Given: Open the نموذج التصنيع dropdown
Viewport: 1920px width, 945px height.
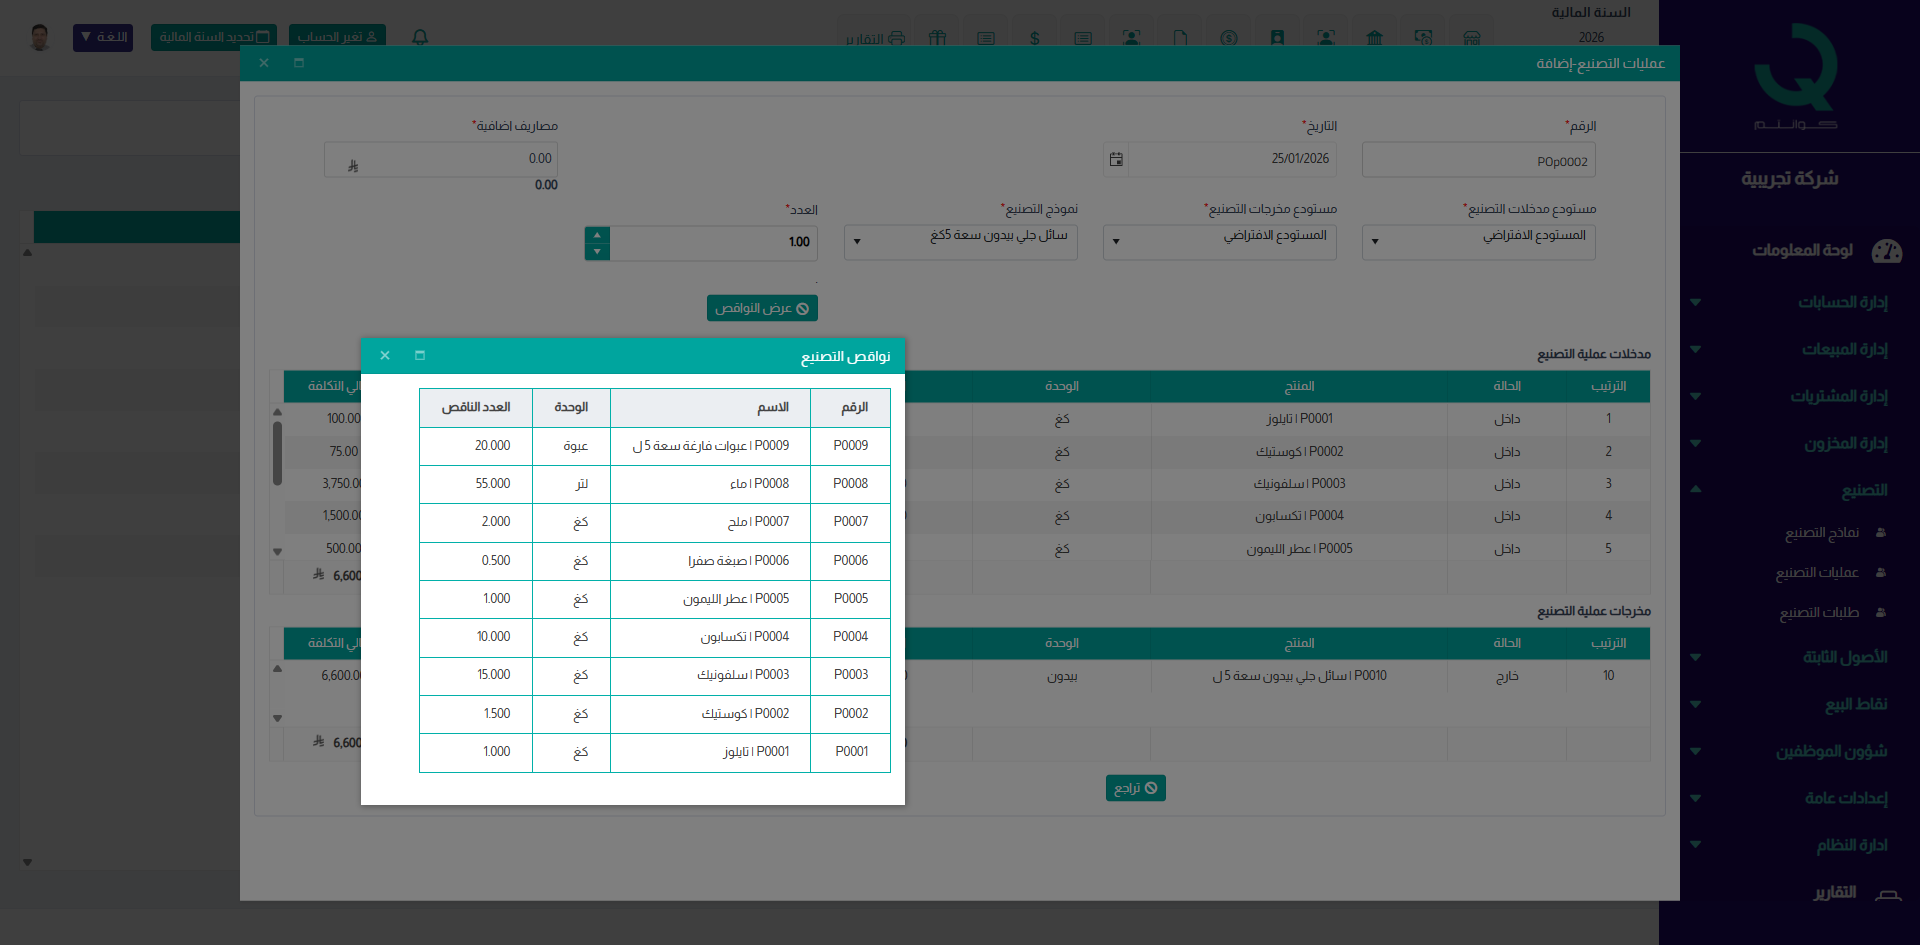Looking at the screenshot, I should 960,242.
